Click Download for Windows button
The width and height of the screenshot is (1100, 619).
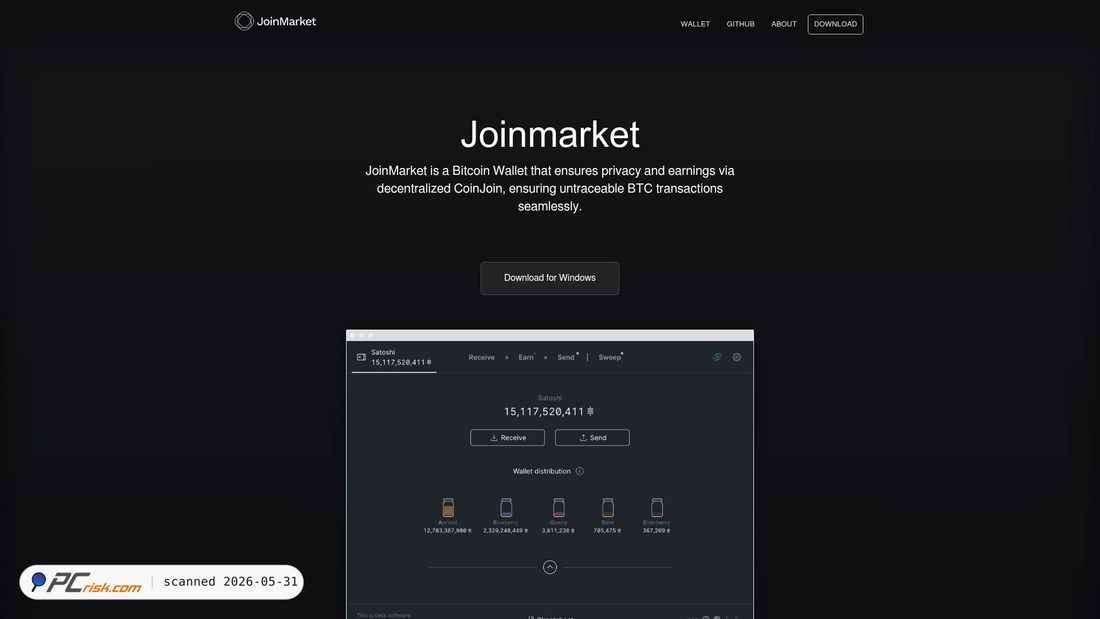[x=549, y=278]
